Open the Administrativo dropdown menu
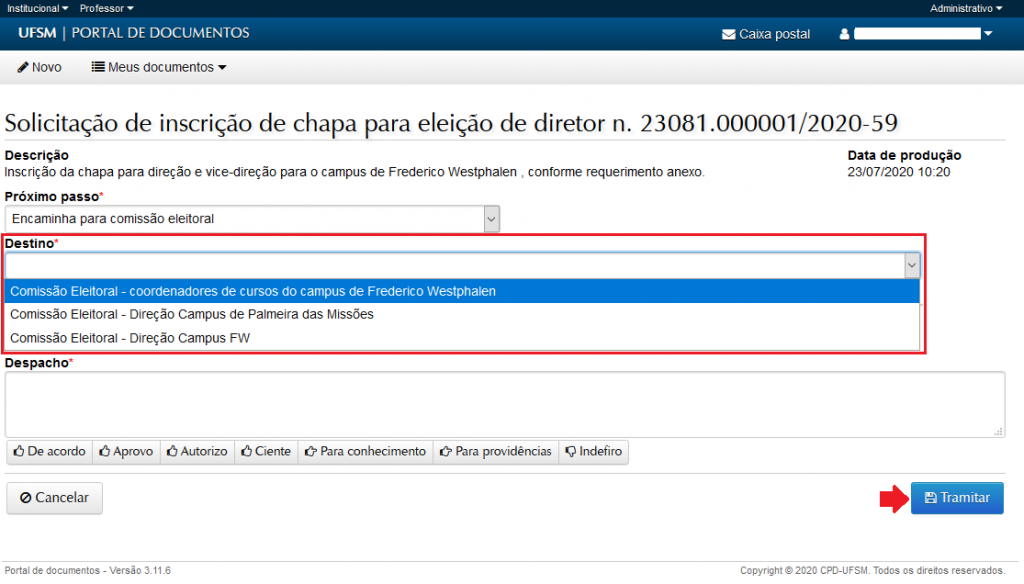Screen dimensions: 1024x584 coord(966,8)
